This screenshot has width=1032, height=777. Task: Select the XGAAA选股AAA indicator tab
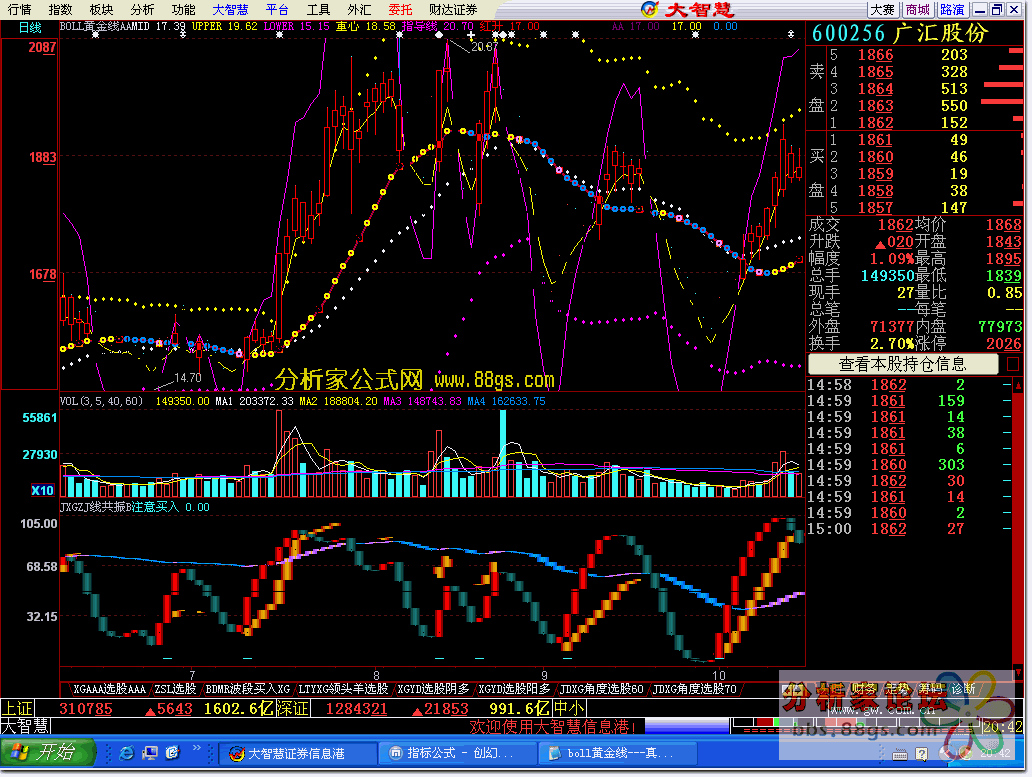tap(109, 689)
